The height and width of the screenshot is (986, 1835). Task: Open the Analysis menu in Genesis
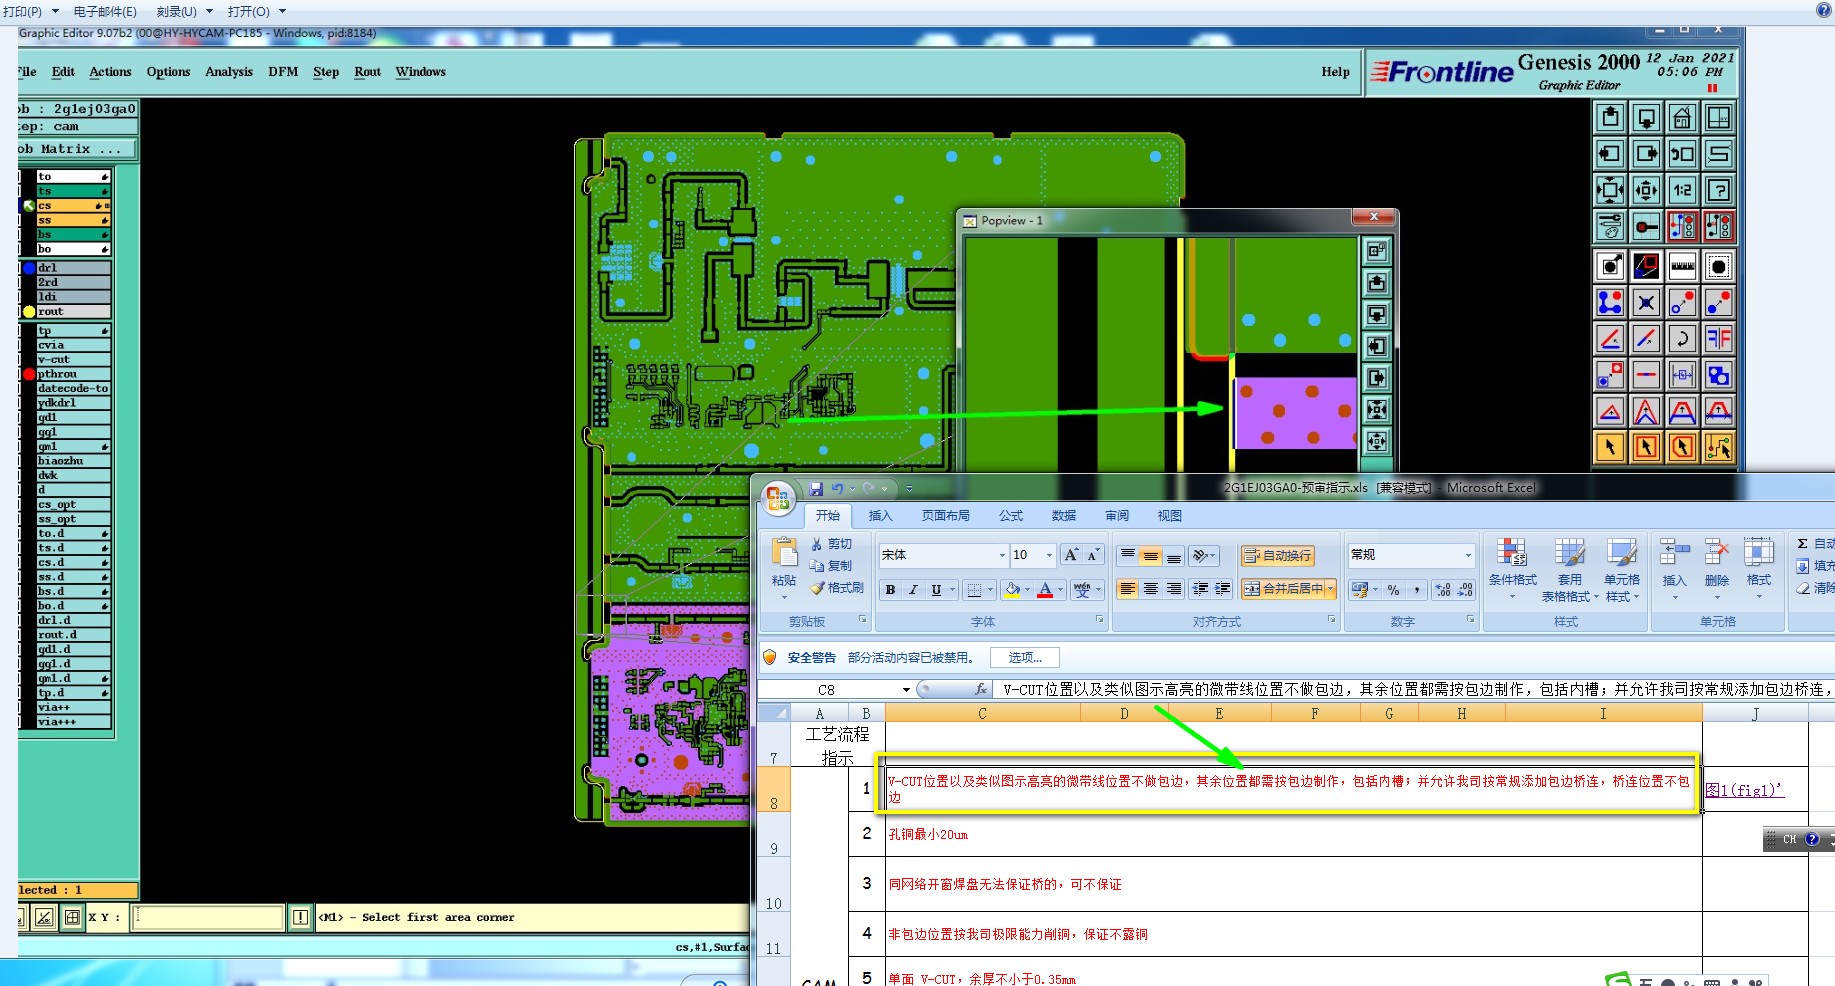[x=229, y=72]
